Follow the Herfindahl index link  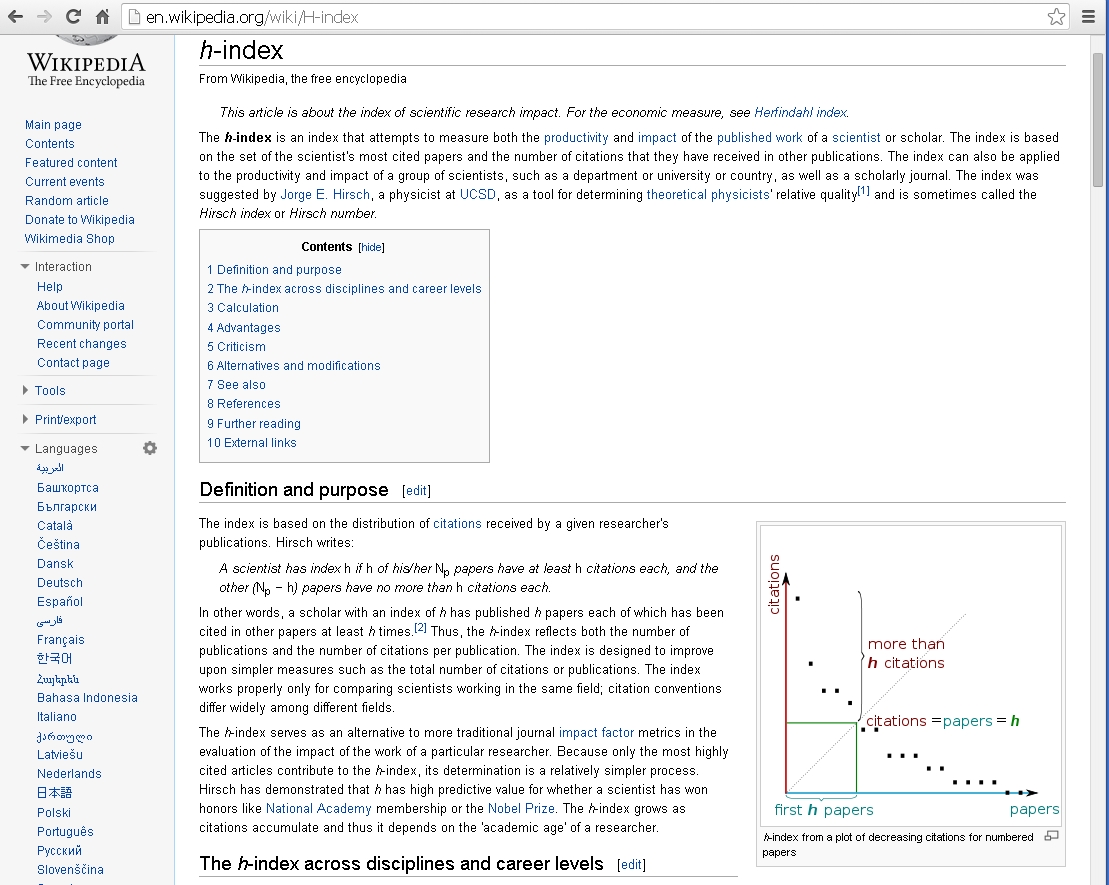pyautogui.click(x=800, y=112)
